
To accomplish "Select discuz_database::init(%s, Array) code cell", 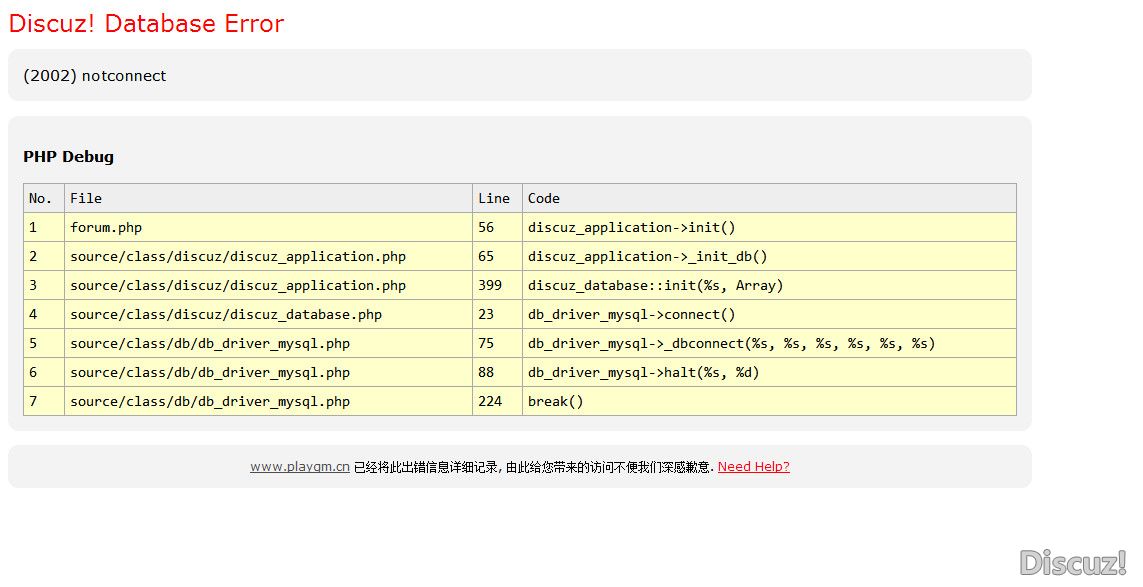I will tap(769, 286).
